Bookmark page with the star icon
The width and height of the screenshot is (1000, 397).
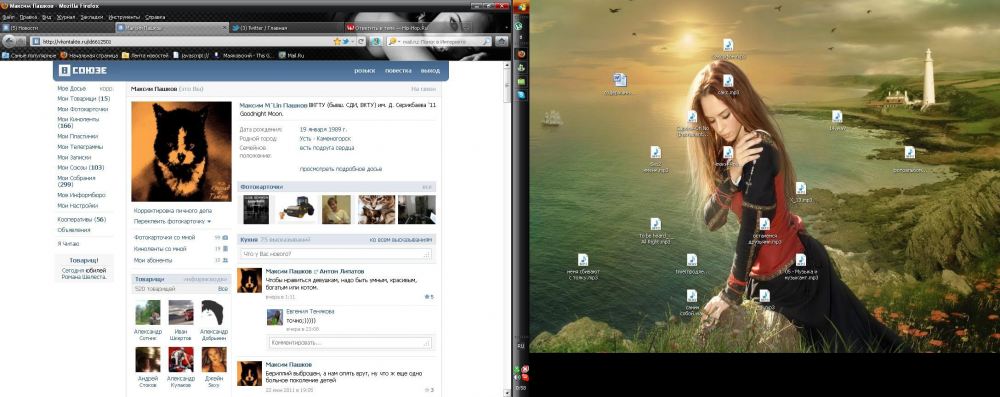(337, 41)
